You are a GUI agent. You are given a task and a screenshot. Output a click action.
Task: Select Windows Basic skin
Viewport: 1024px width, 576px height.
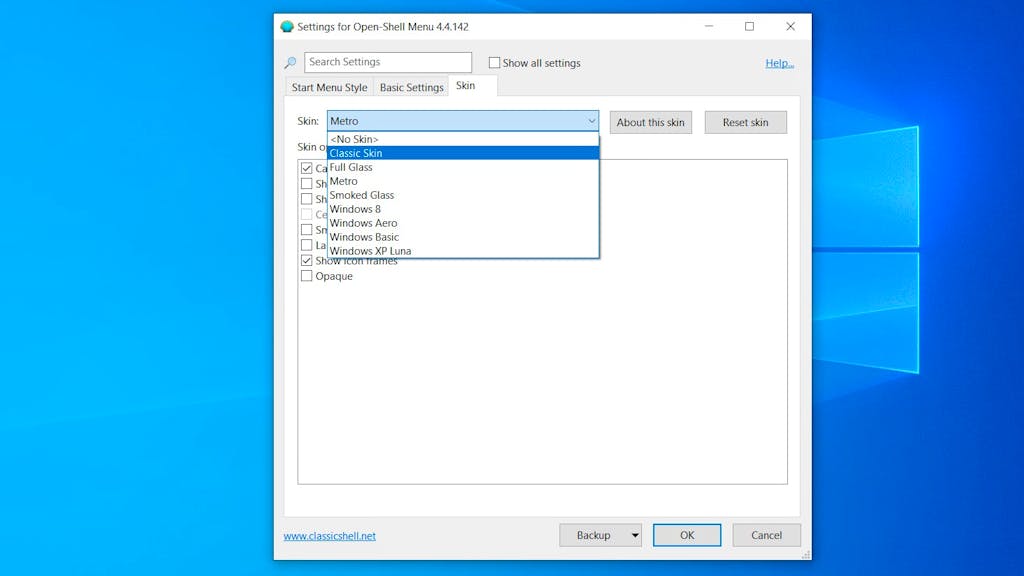(x=462, y=237)
